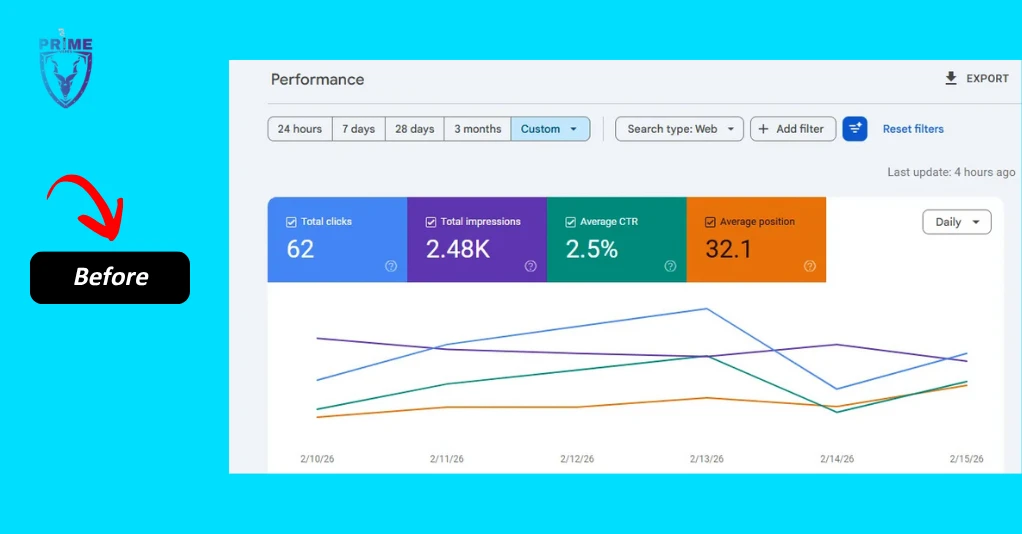
Task: Click the plus icon in Add filter
Action: coord(763,129)
